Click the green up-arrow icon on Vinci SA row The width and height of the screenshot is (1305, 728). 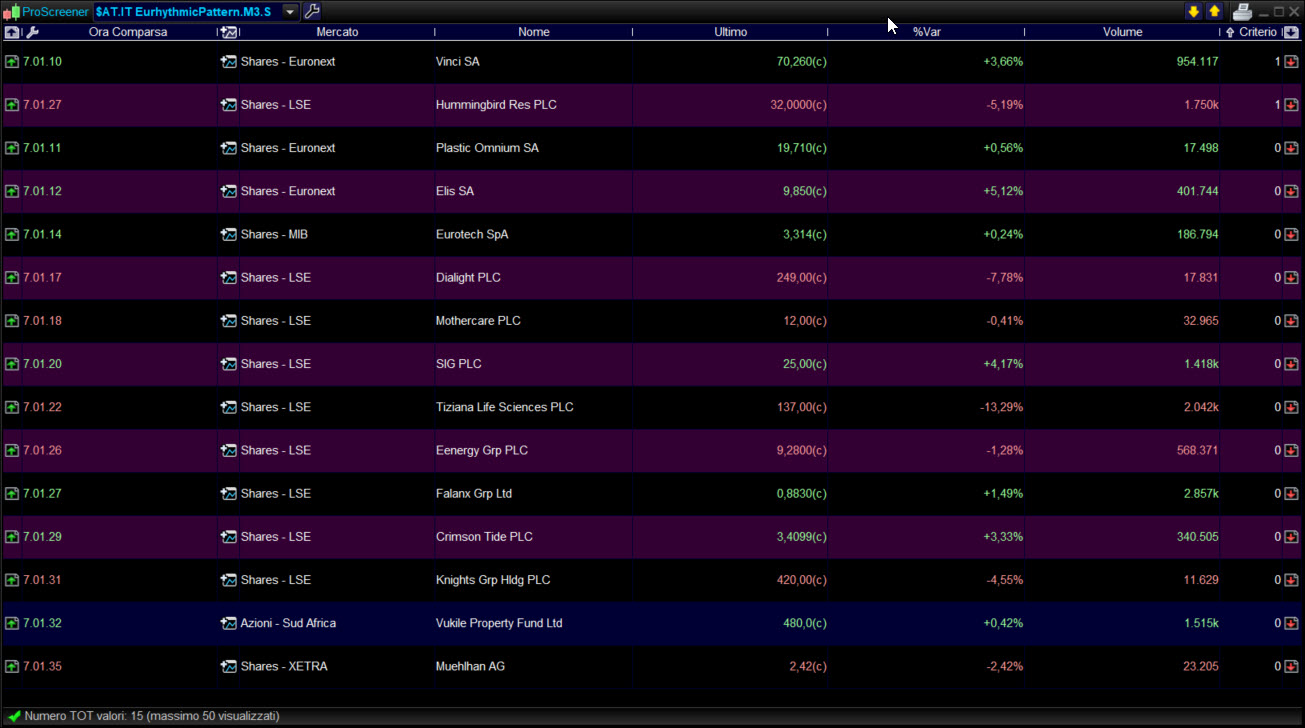click(x=12, y=62)
